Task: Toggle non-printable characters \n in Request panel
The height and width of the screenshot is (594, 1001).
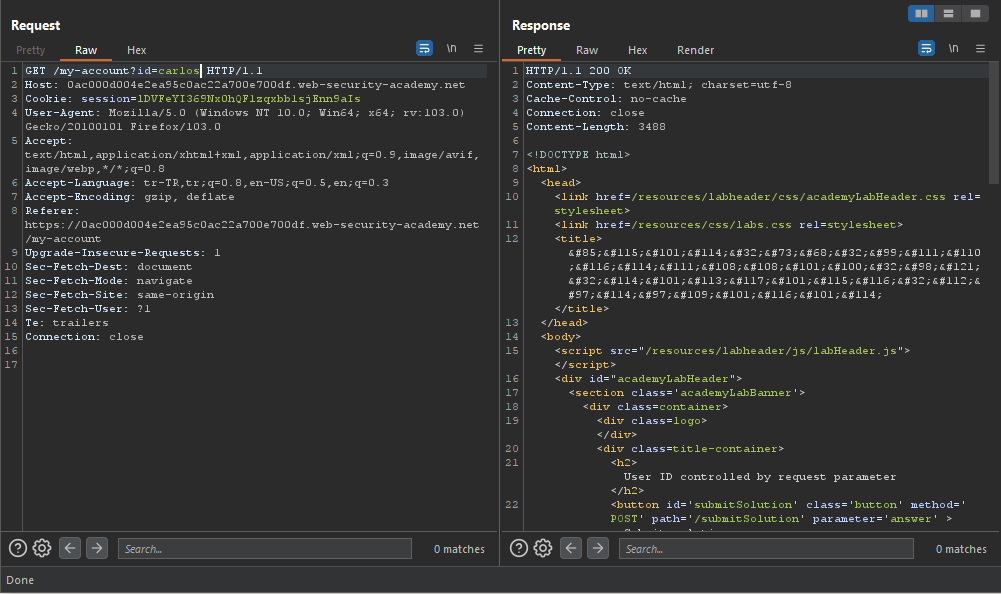Action: [451, 49]
